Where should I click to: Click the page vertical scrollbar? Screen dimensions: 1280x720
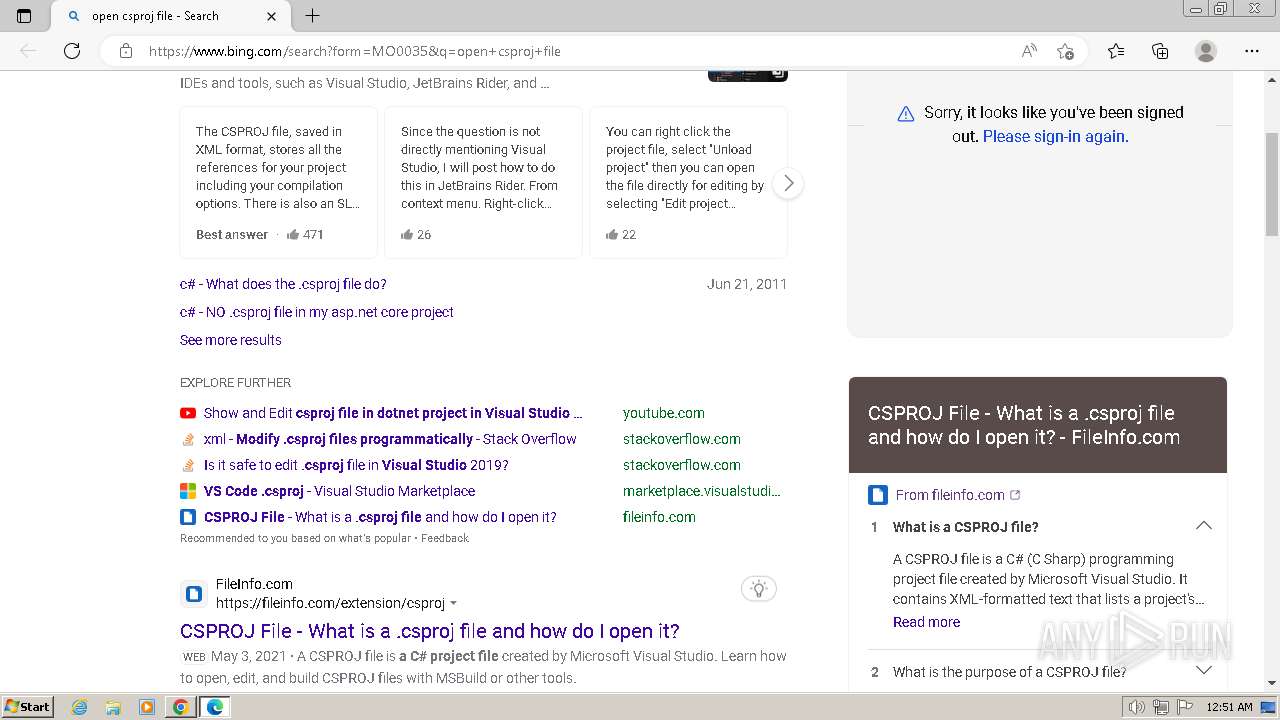click(1272, 186)
